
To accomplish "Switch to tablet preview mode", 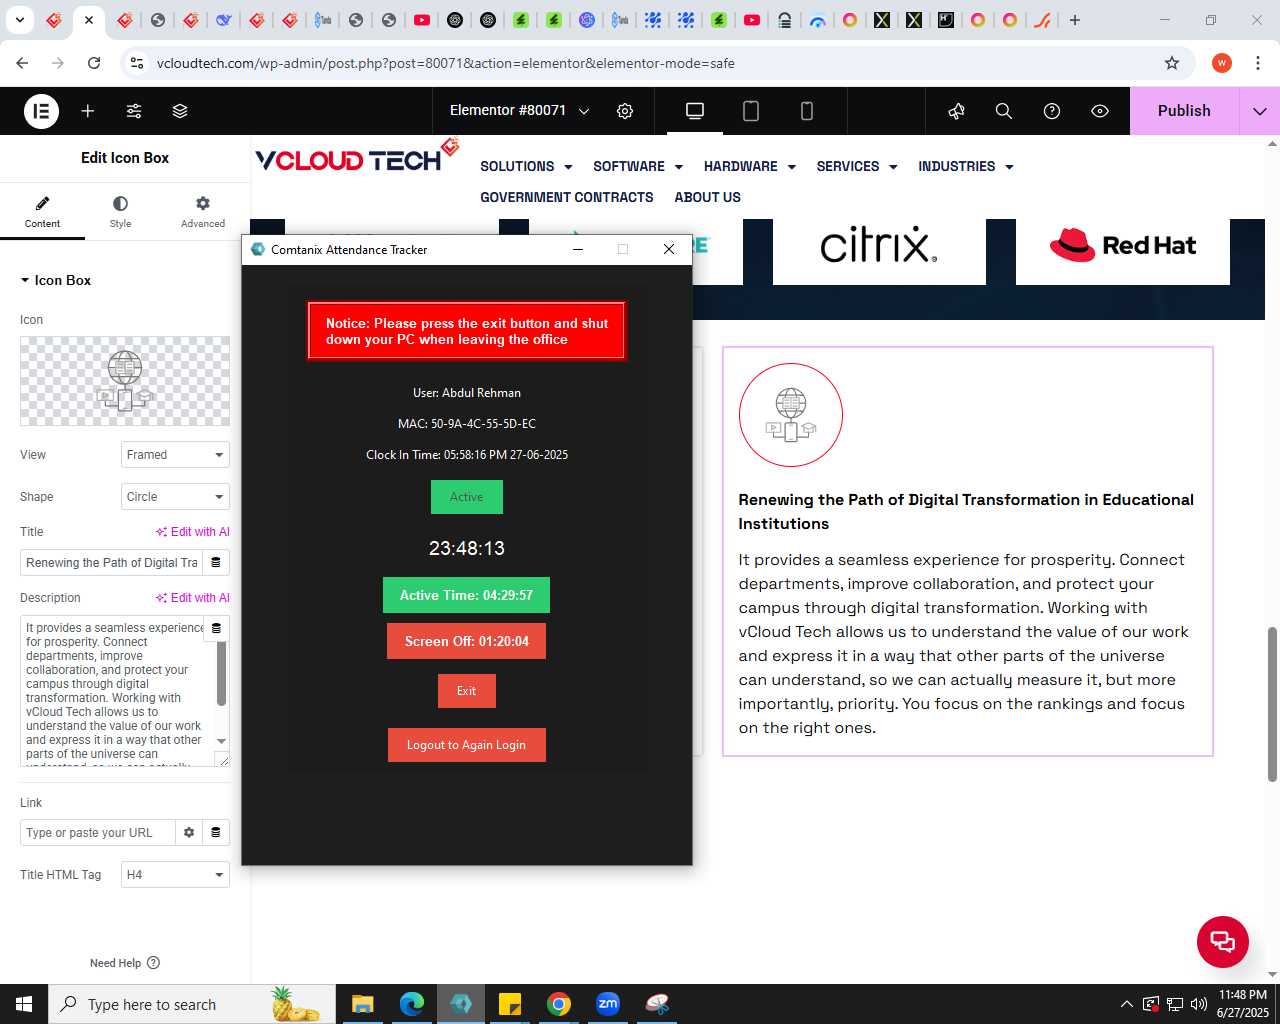I will pos(751,111).
